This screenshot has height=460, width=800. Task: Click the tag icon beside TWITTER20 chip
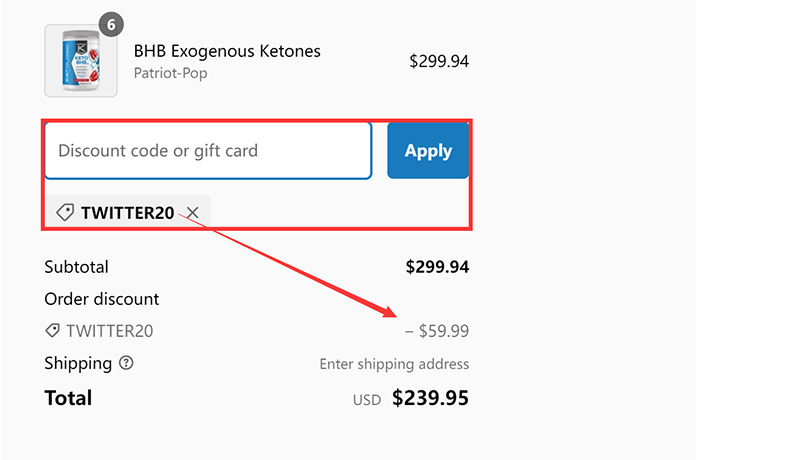(65, 213)
